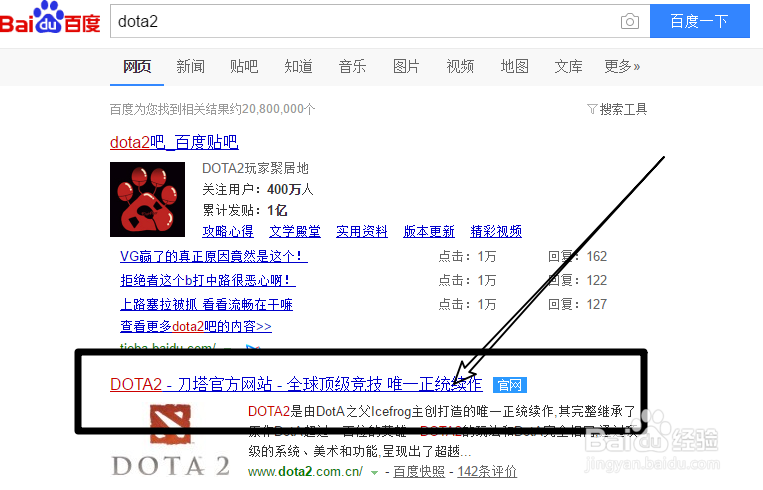The width and height of the screenshot is (763, 490).
Task: Click the dota2 tieba paw thumbnail
Action: click(147, 200)
